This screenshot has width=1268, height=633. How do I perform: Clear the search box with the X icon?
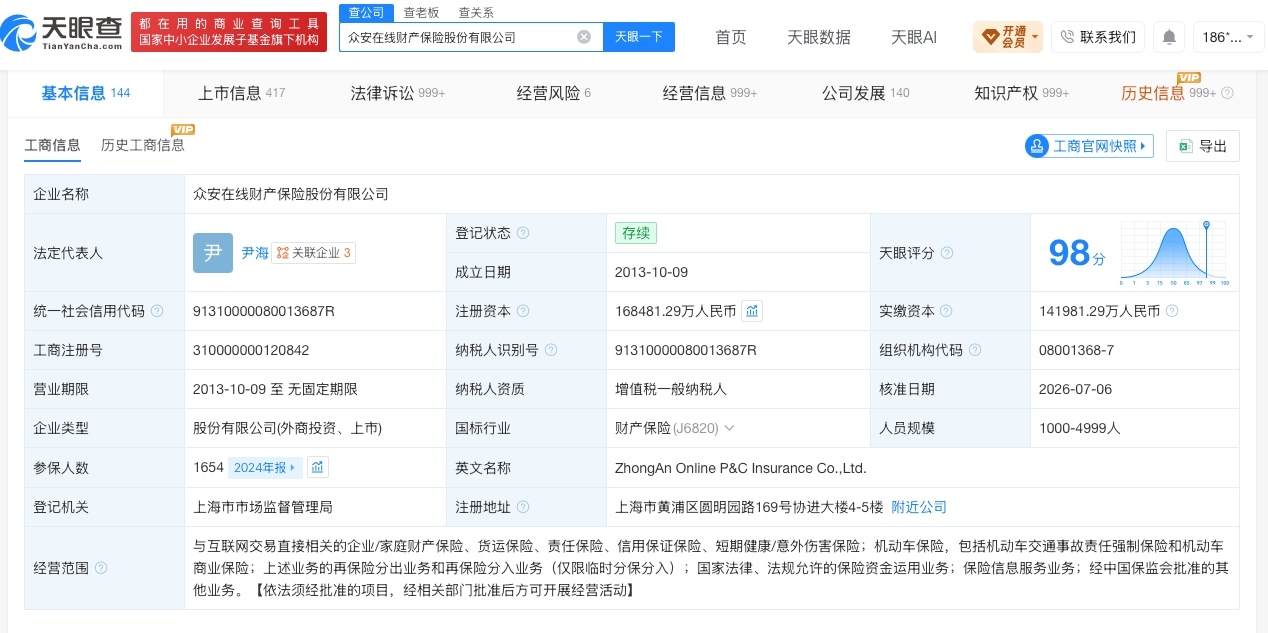click(584, 37)
